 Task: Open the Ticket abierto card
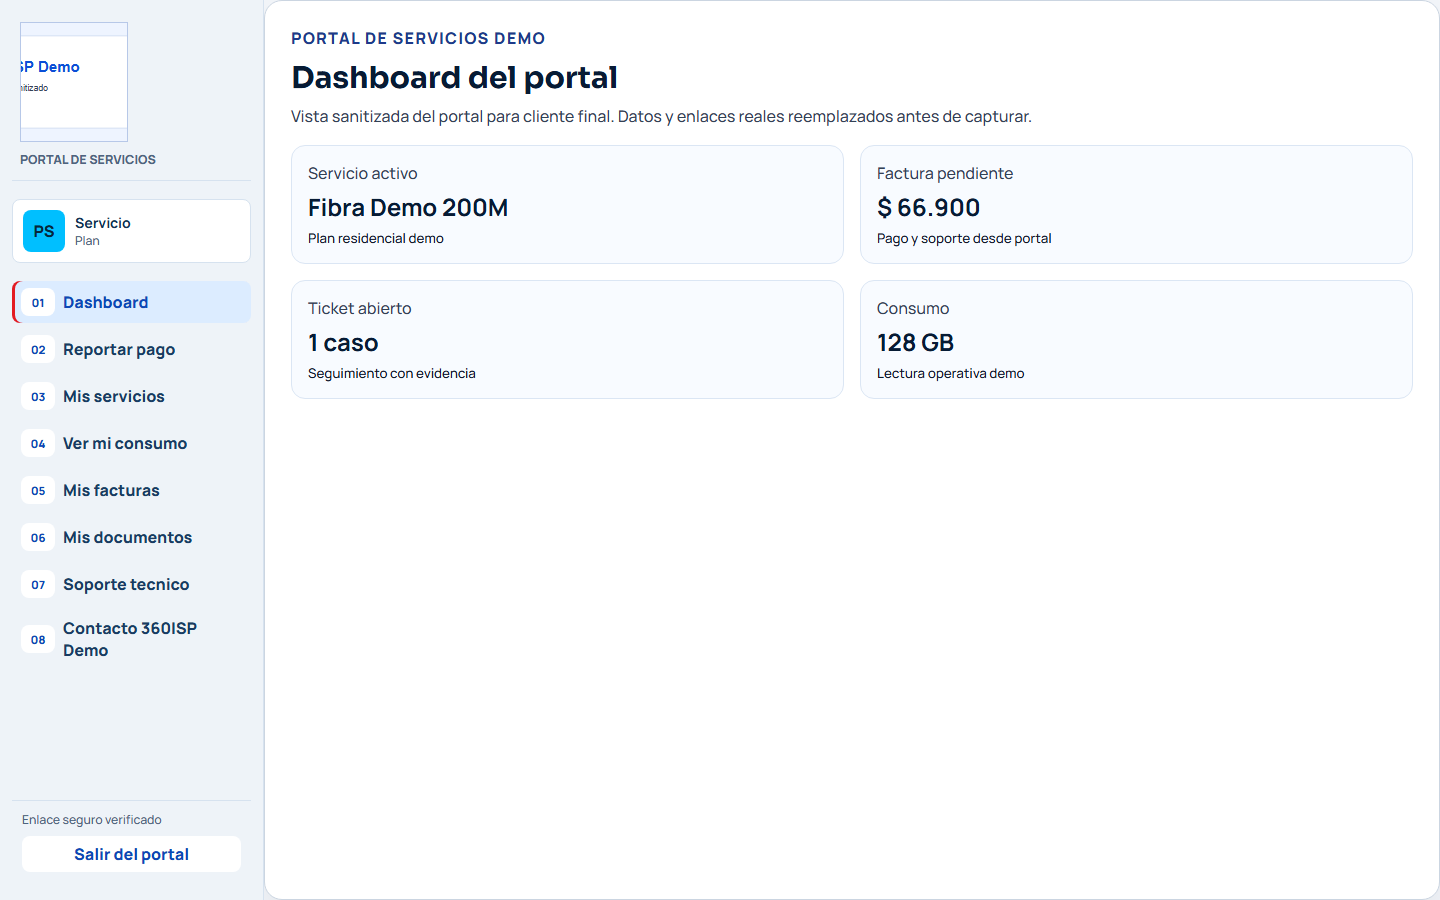567,340
